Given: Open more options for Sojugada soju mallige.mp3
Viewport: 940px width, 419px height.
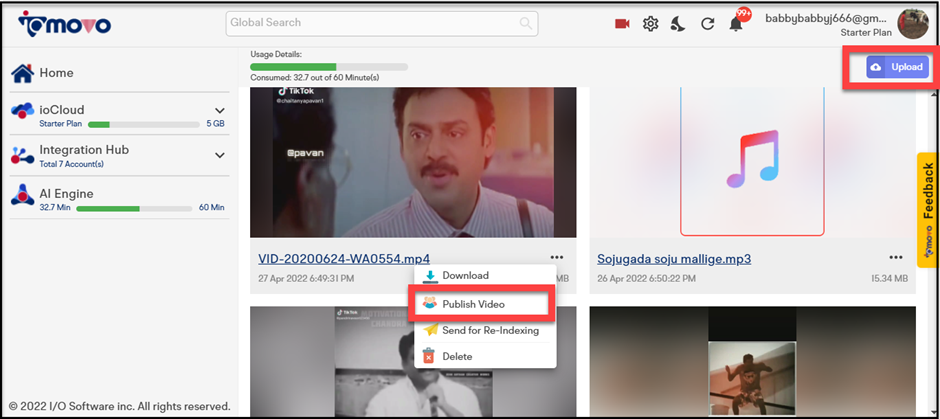Looking at the screenshot, I should (x=896, y=257).
